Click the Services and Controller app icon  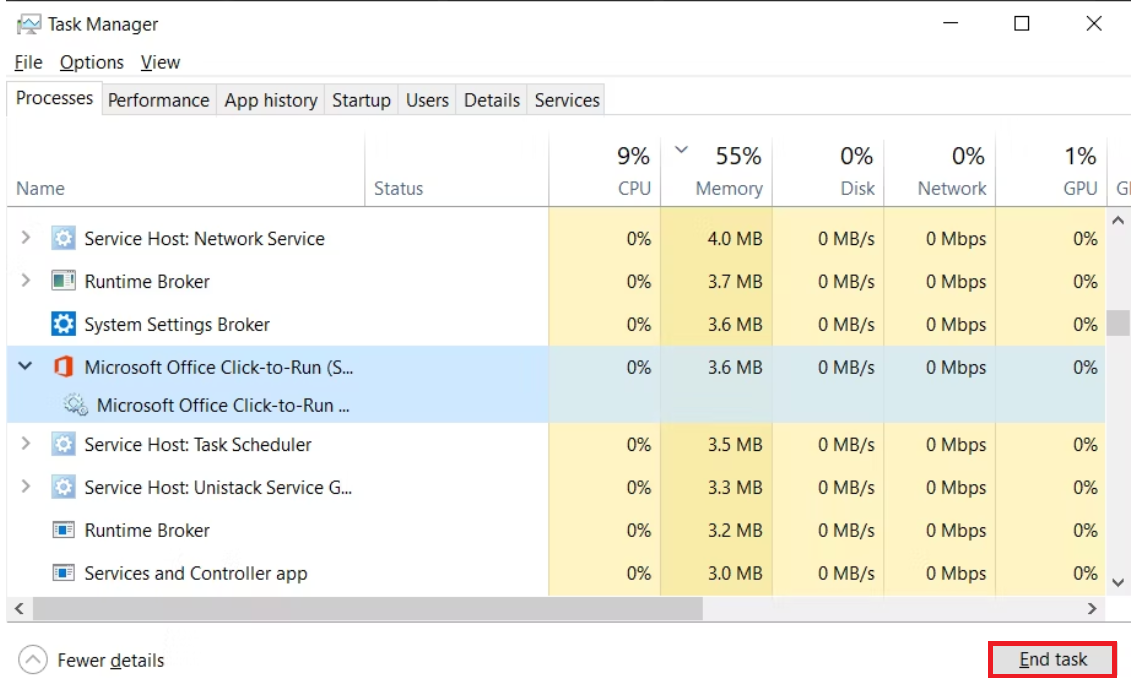coord(64,573)
